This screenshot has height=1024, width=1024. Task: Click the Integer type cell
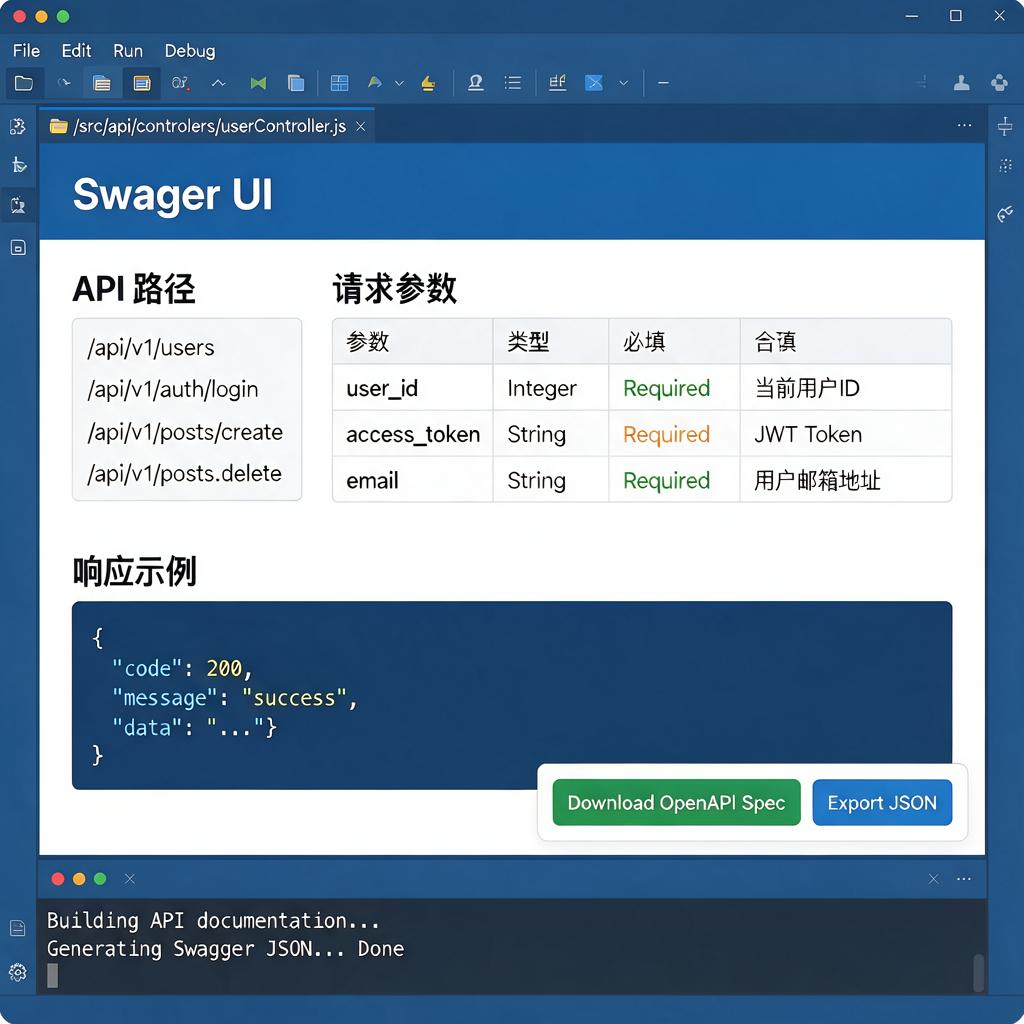(551, 388)
